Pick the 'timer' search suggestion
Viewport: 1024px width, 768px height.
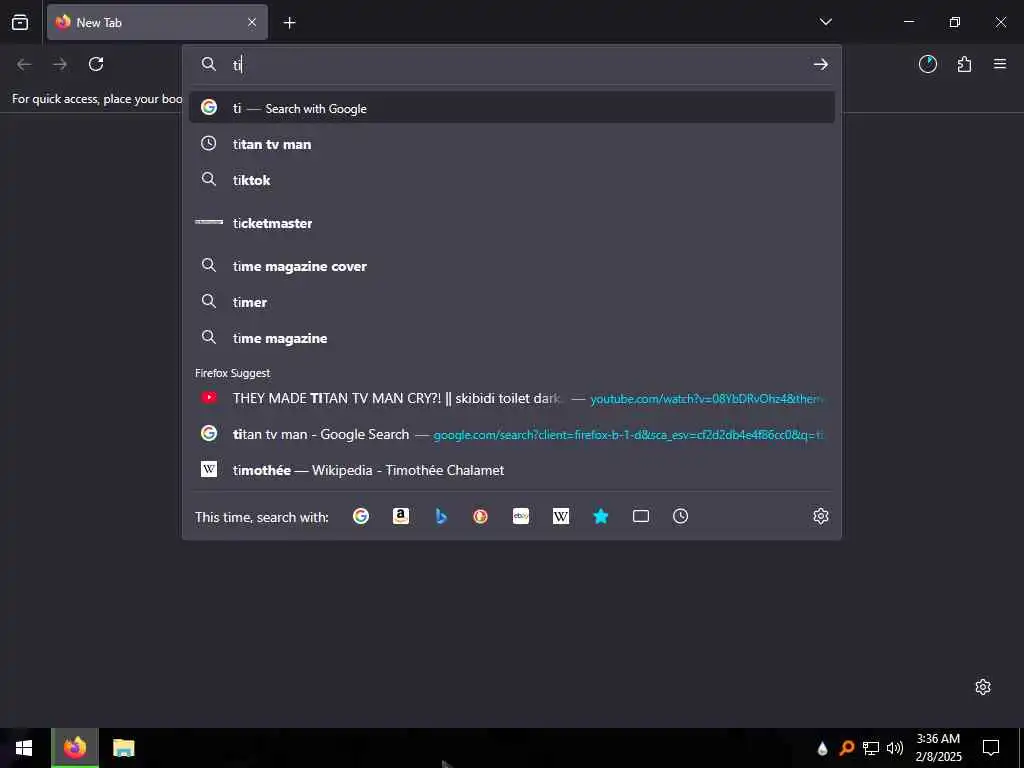[511, 302]
